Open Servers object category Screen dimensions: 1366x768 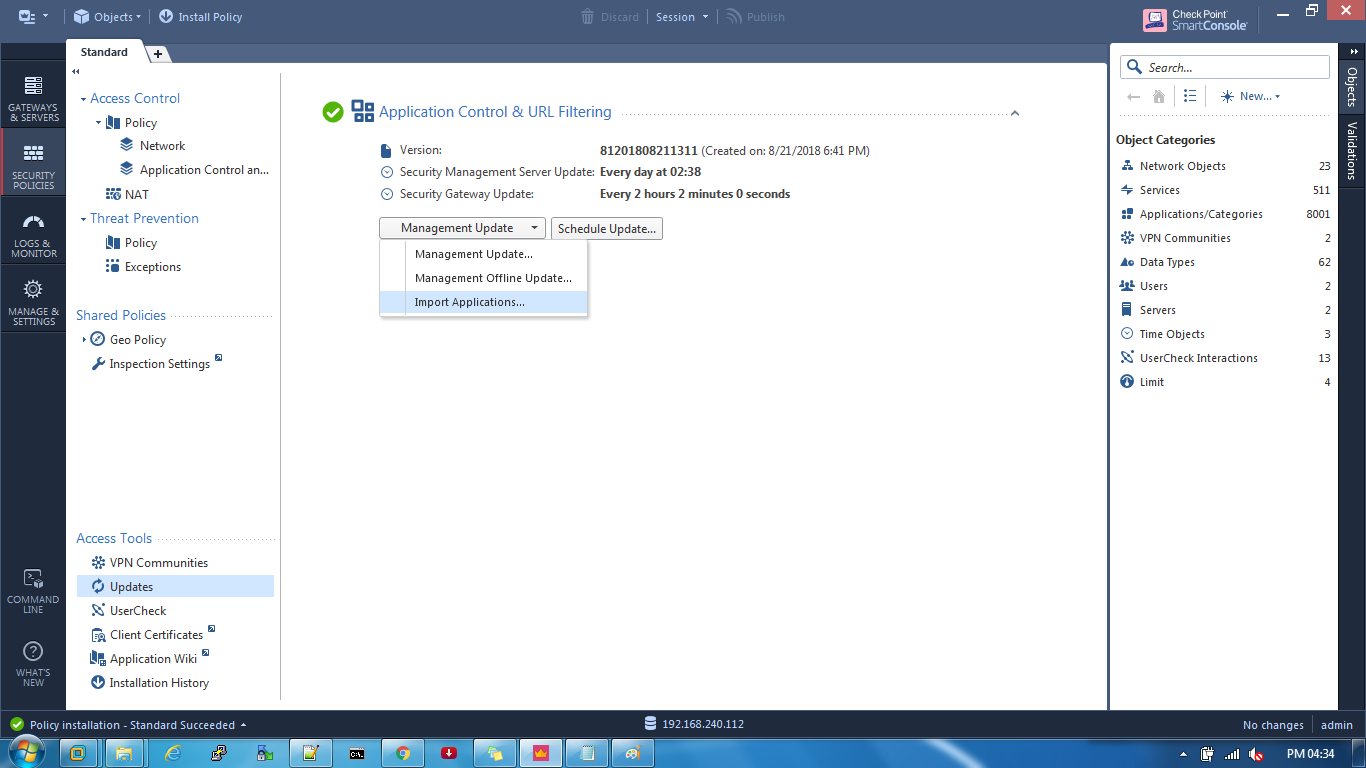pos(1224,310)
